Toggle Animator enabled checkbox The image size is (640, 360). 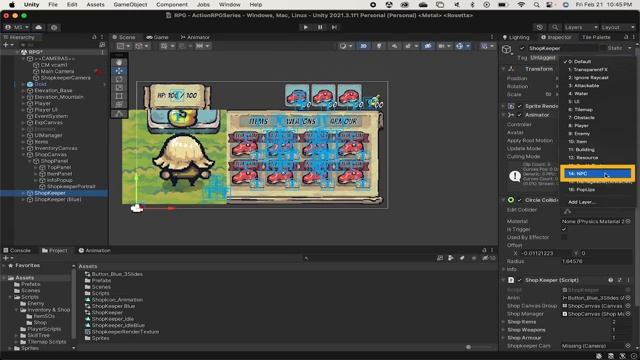click(520, 115)
